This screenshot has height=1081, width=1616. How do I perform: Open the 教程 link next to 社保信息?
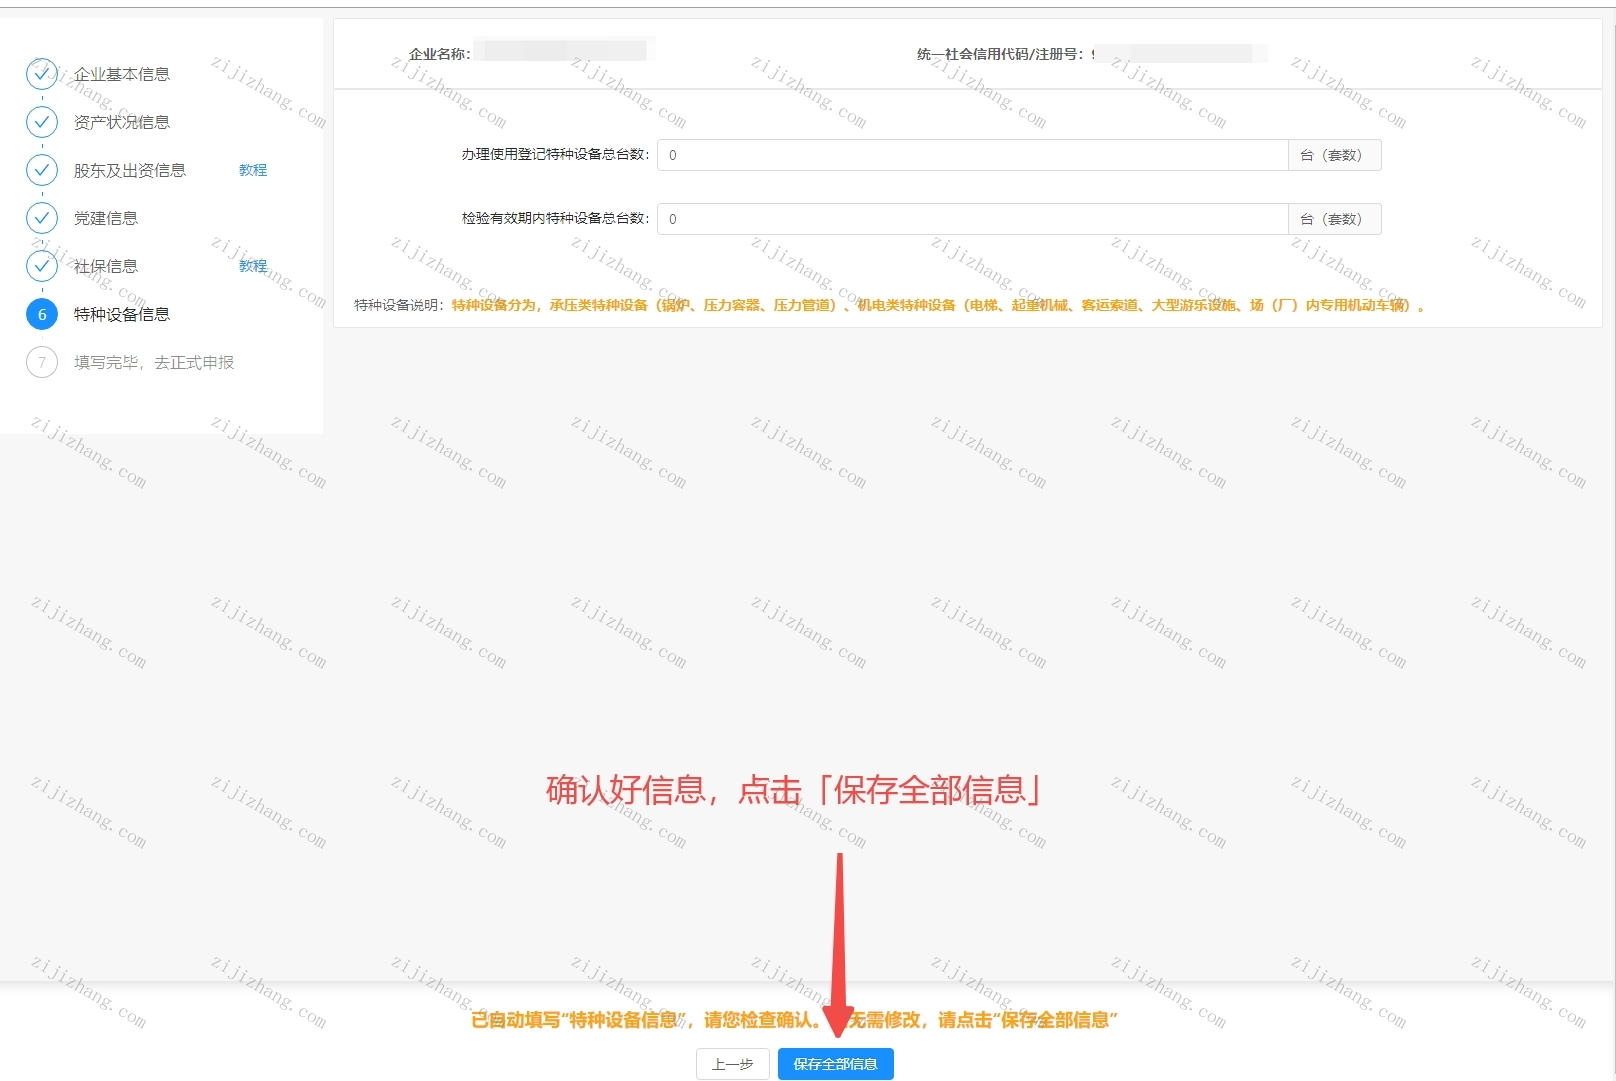pos(253,266)
